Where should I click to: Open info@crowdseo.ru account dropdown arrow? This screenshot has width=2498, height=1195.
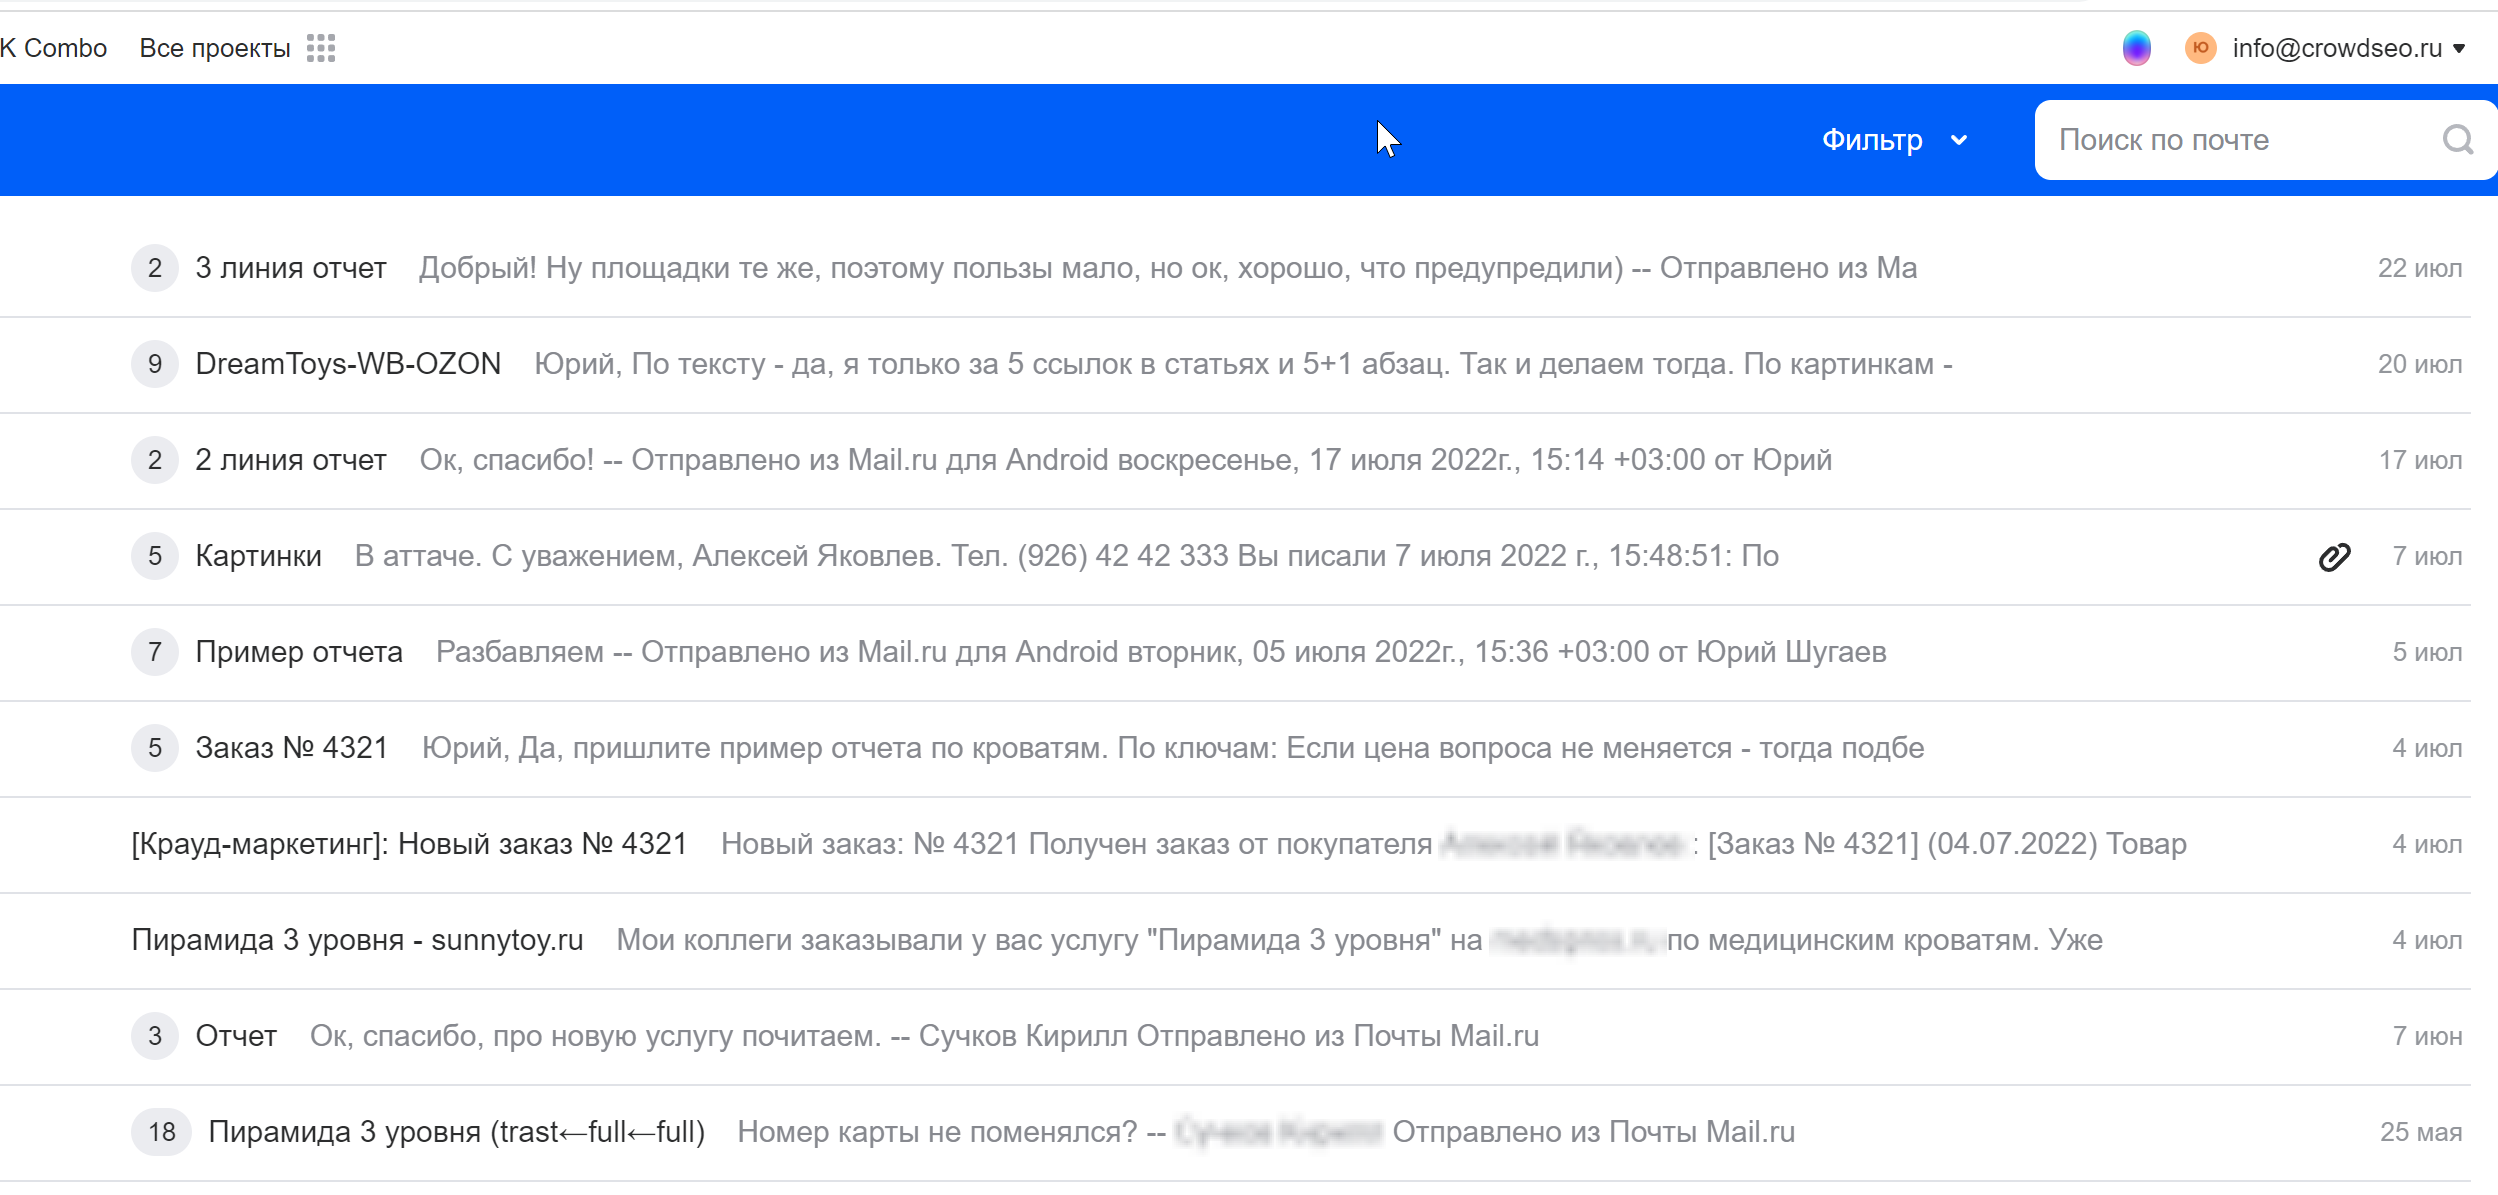pos(2460,48)
